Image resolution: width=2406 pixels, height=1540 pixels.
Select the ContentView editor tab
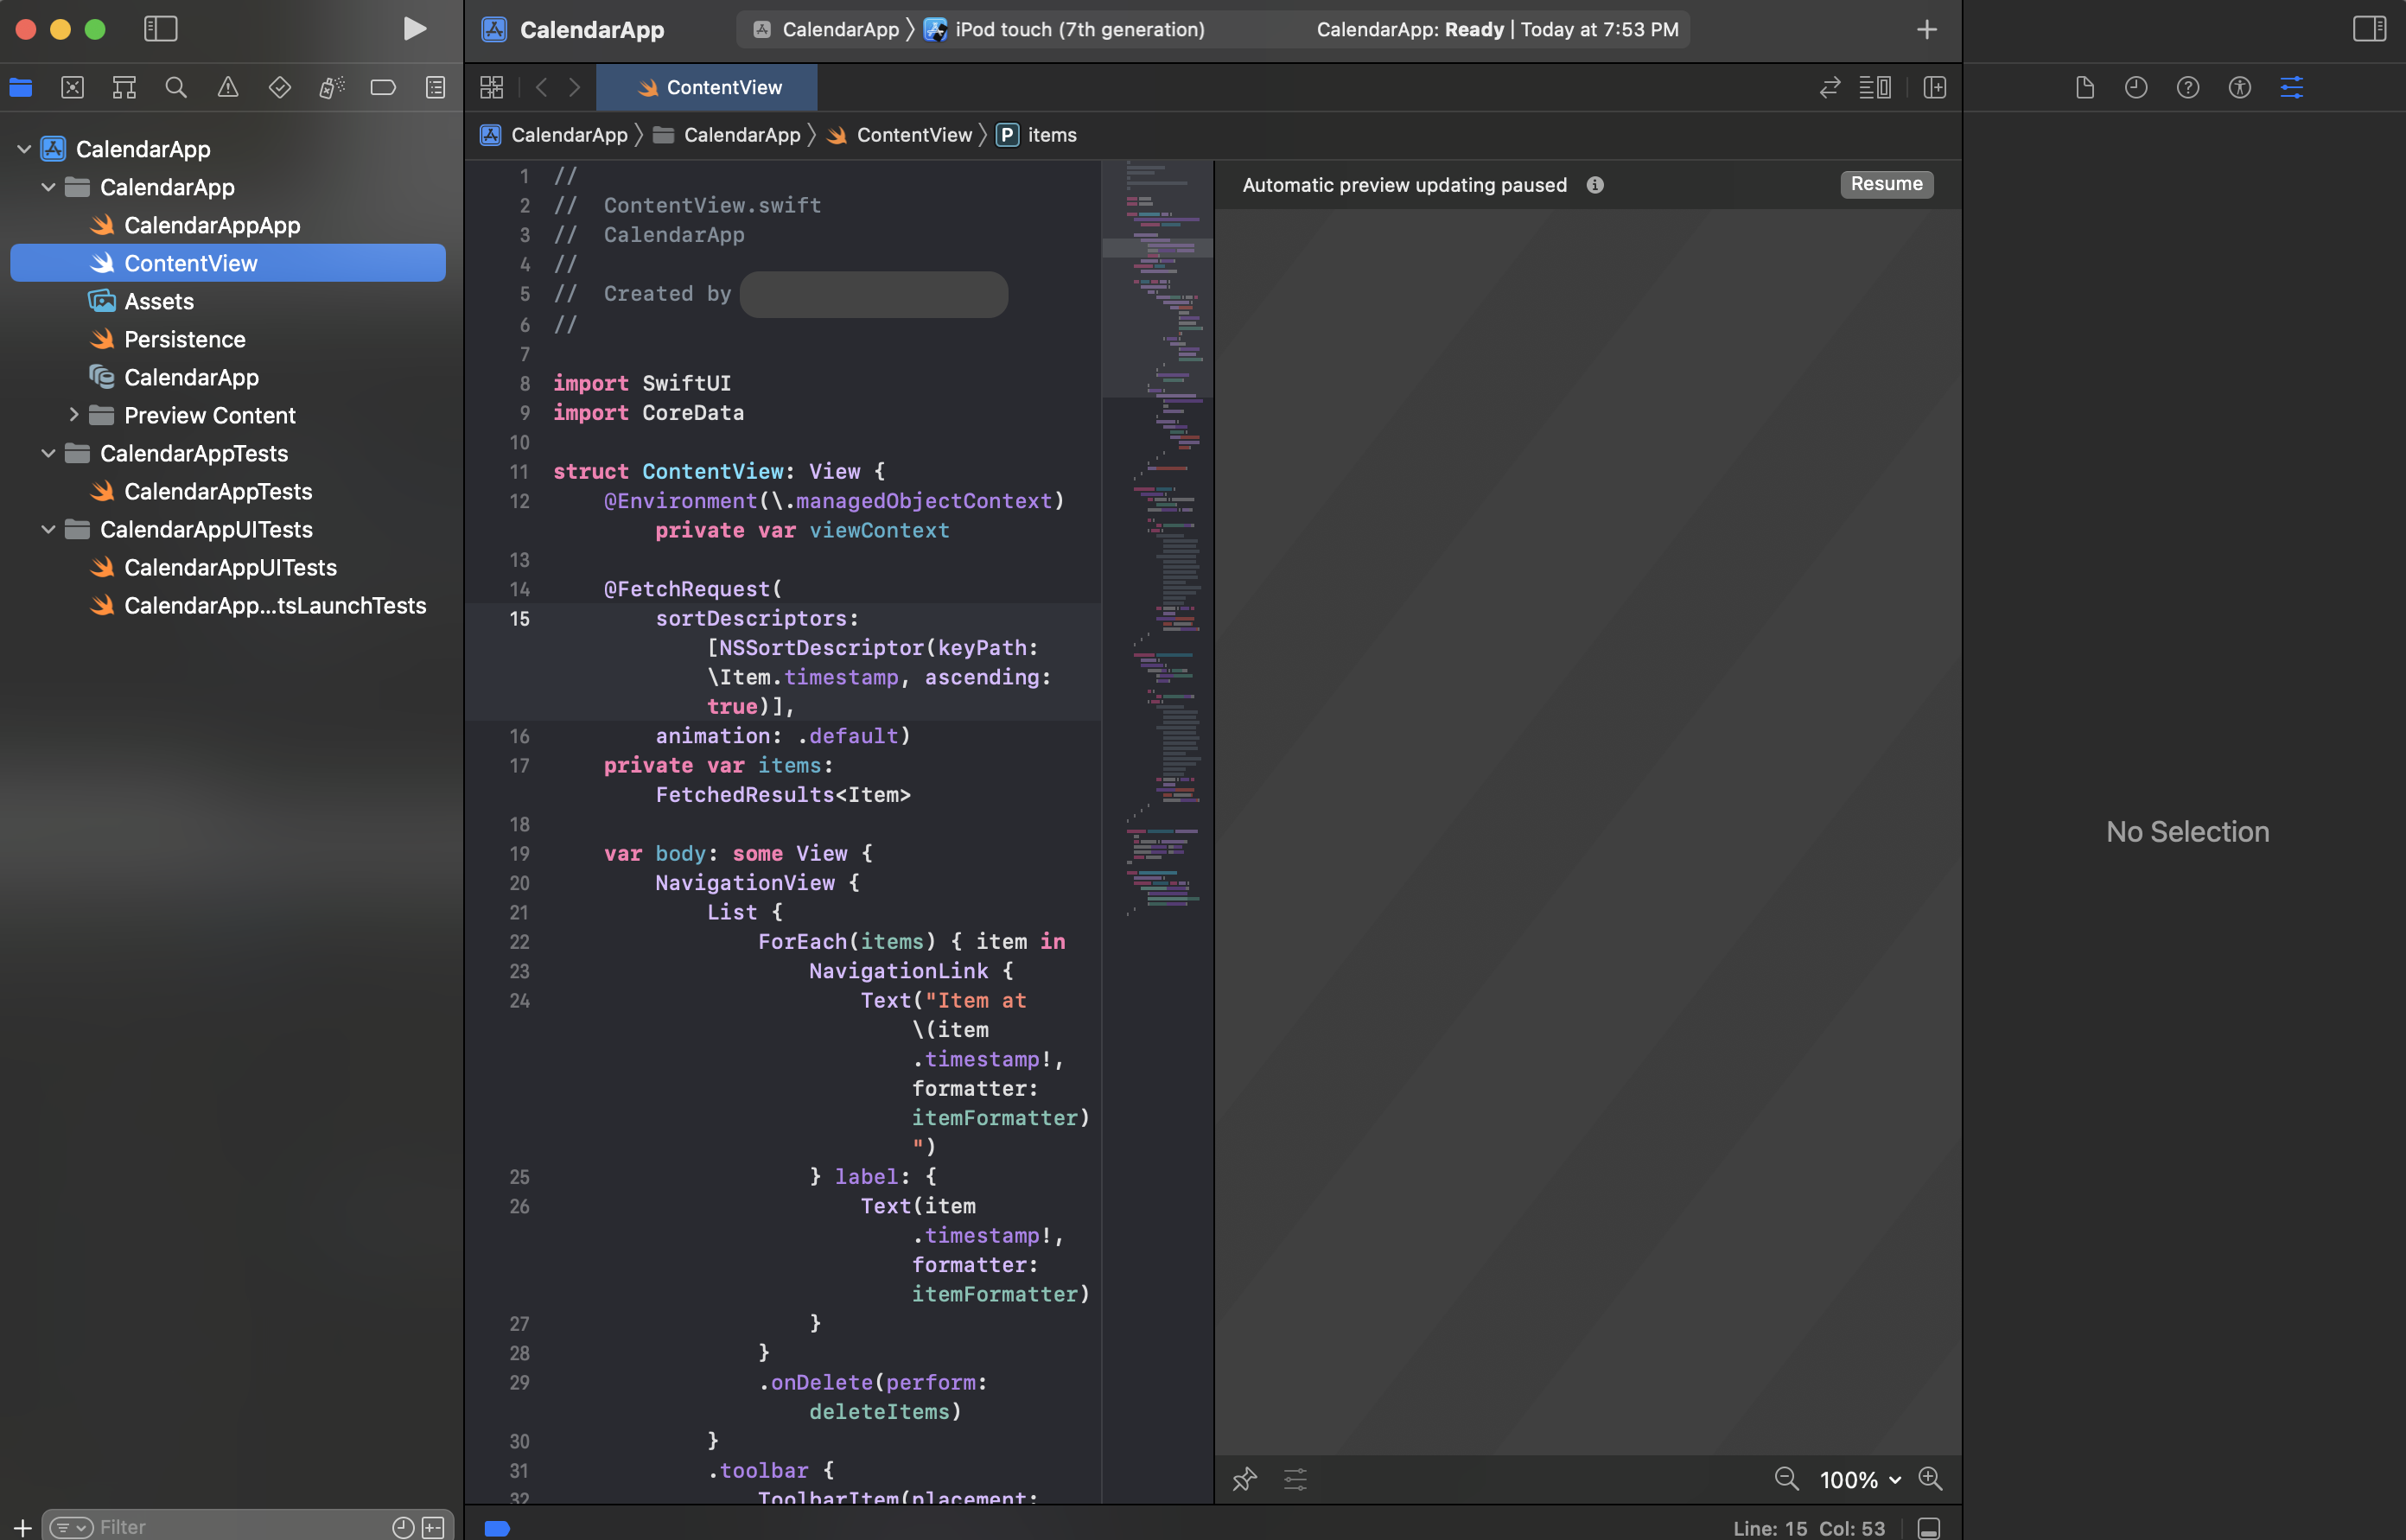tap(708, 88)
